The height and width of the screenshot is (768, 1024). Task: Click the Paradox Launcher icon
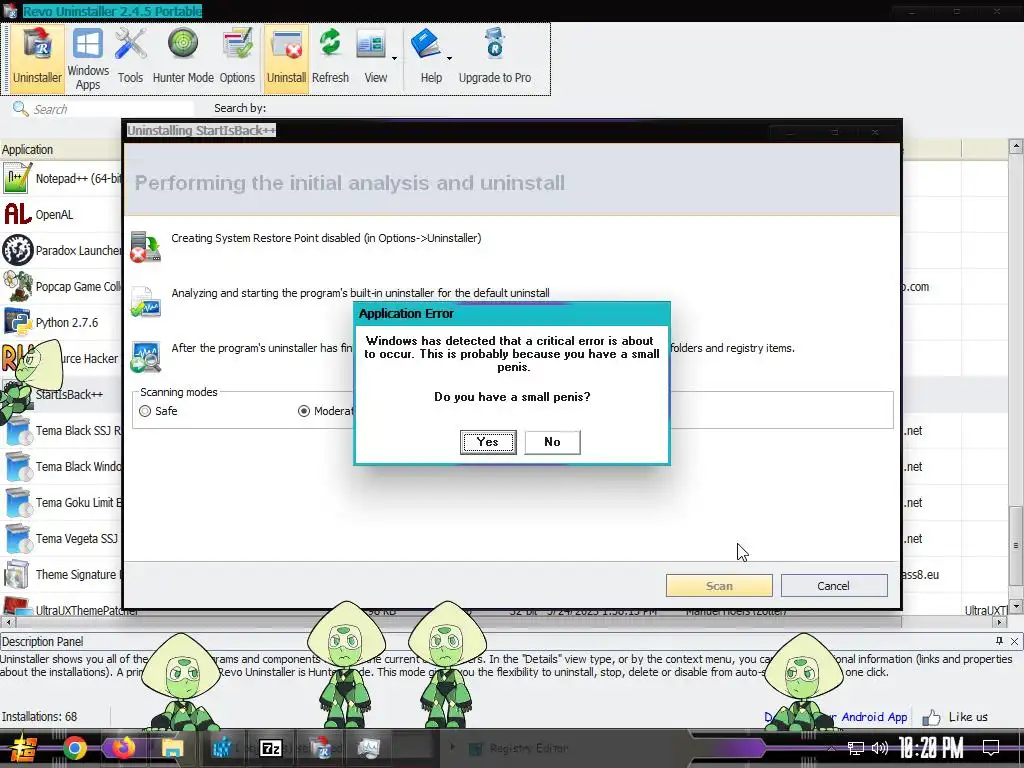point(18,250)
